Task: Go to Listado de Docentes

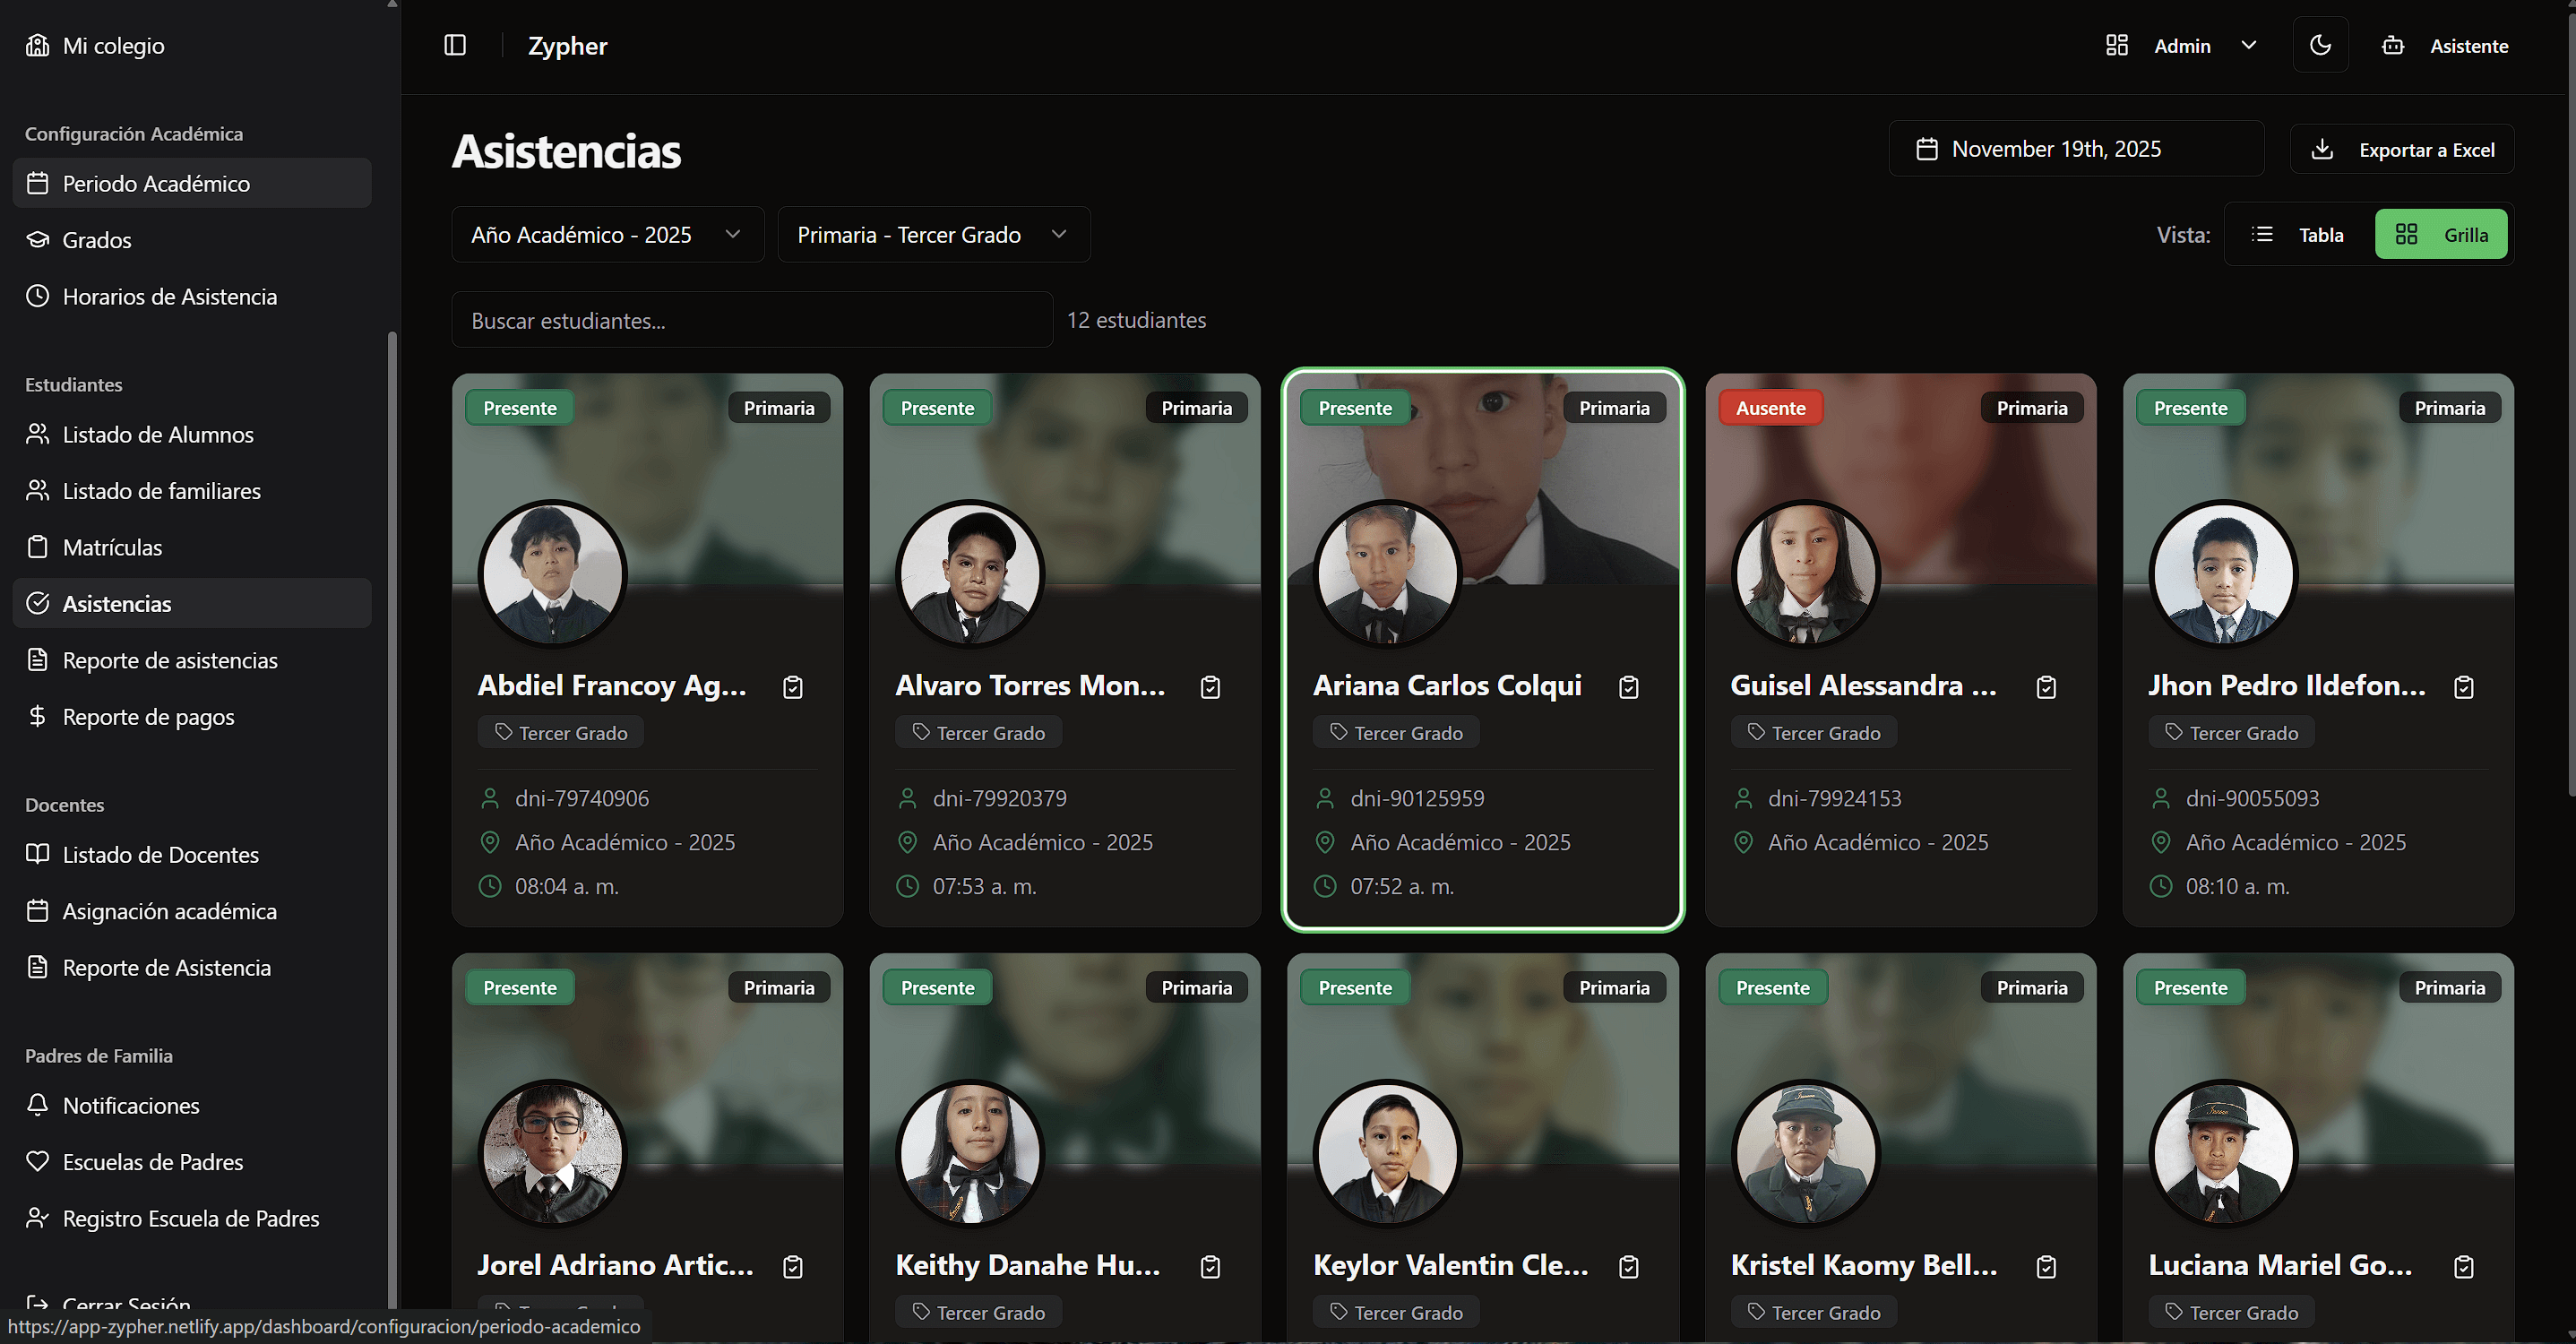Action: coord(160,854)
